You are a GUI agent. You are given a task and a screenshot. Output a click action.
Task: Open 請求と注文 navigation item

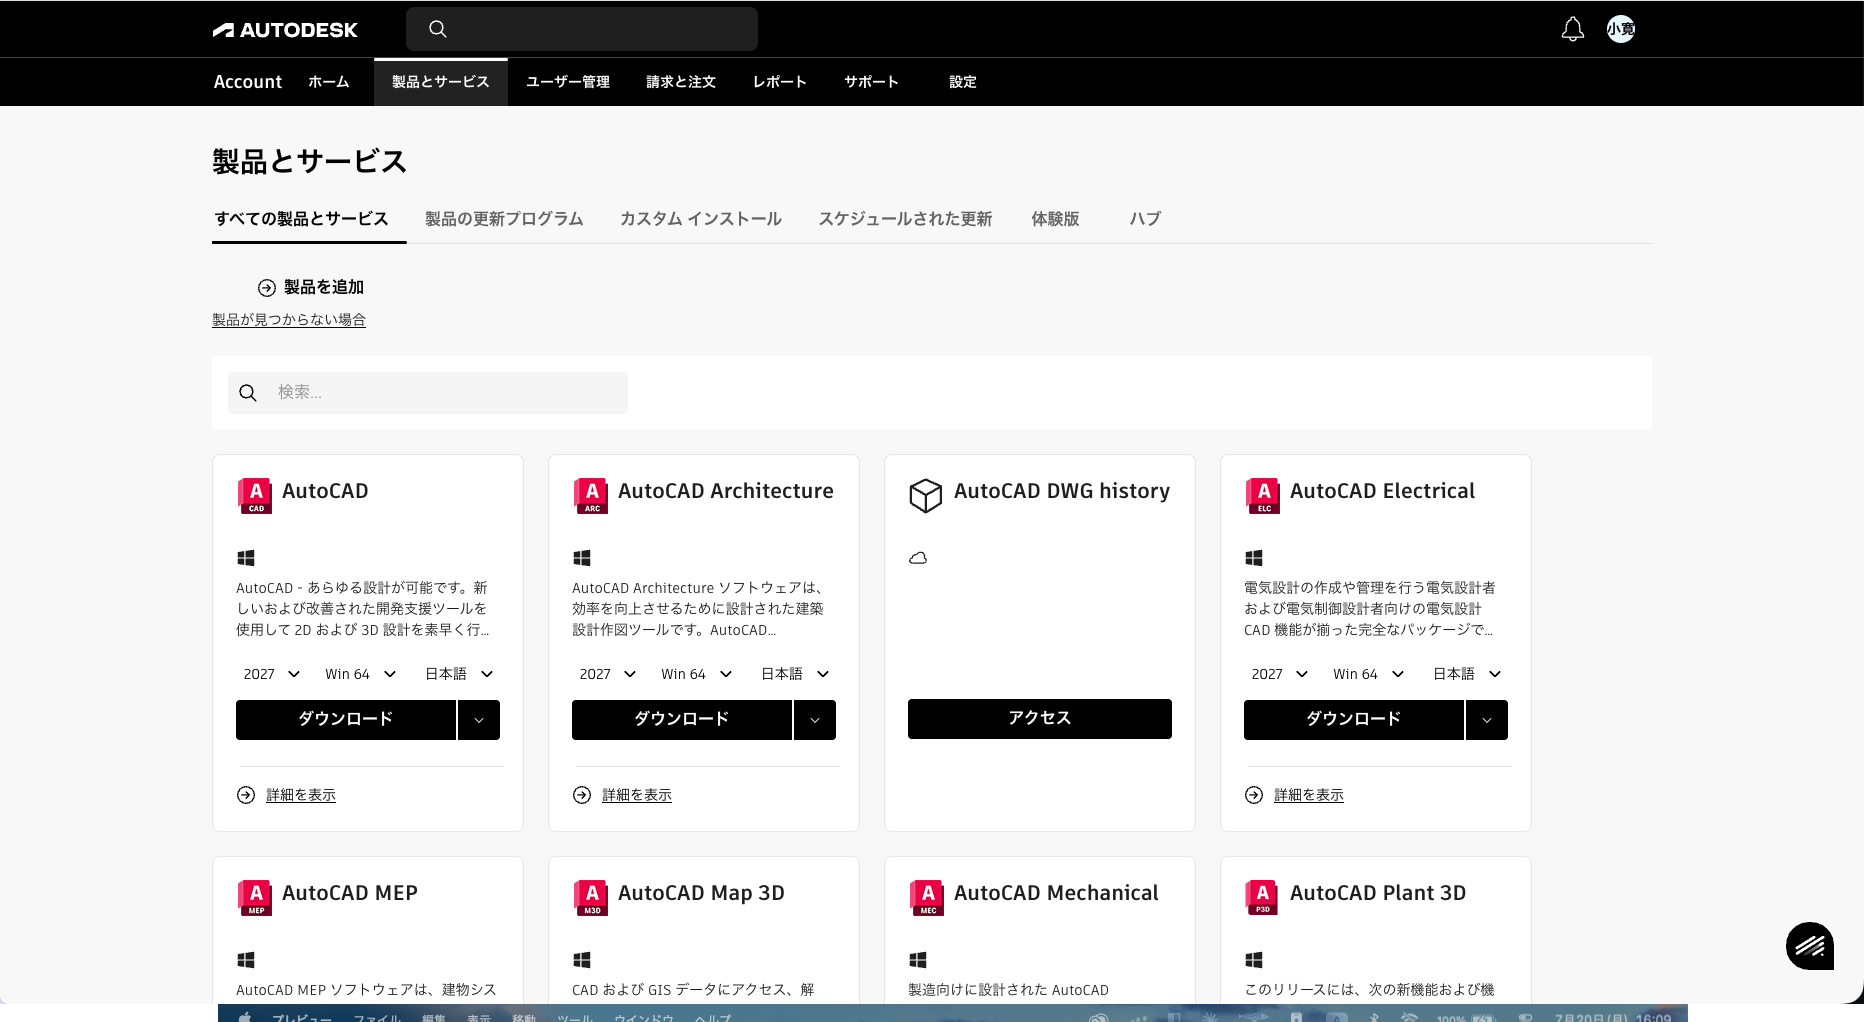tap(681, 82)
